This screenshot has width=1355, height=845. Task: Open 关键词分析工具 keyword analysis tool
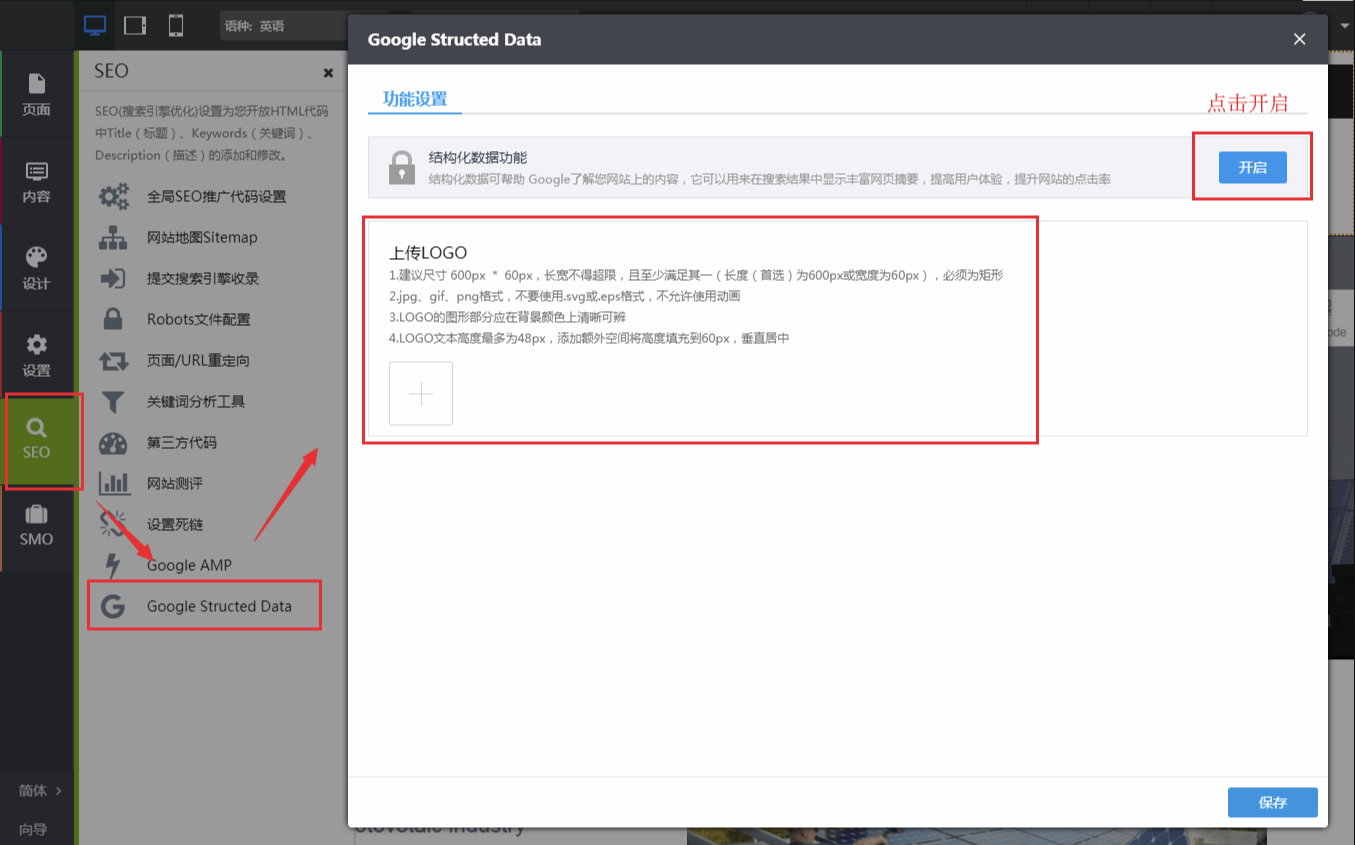click(x=195, y=402)
